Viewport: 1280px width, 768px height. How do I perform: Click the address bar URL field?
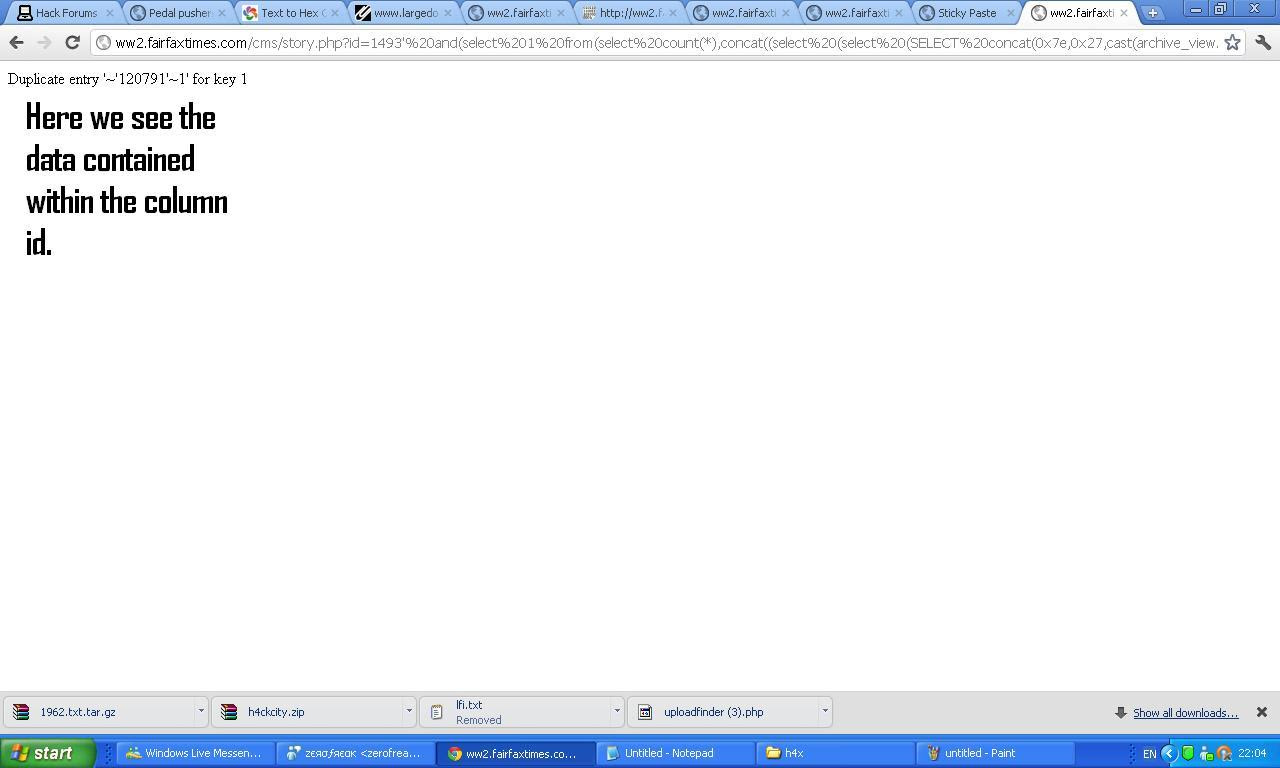pos(666,43)
